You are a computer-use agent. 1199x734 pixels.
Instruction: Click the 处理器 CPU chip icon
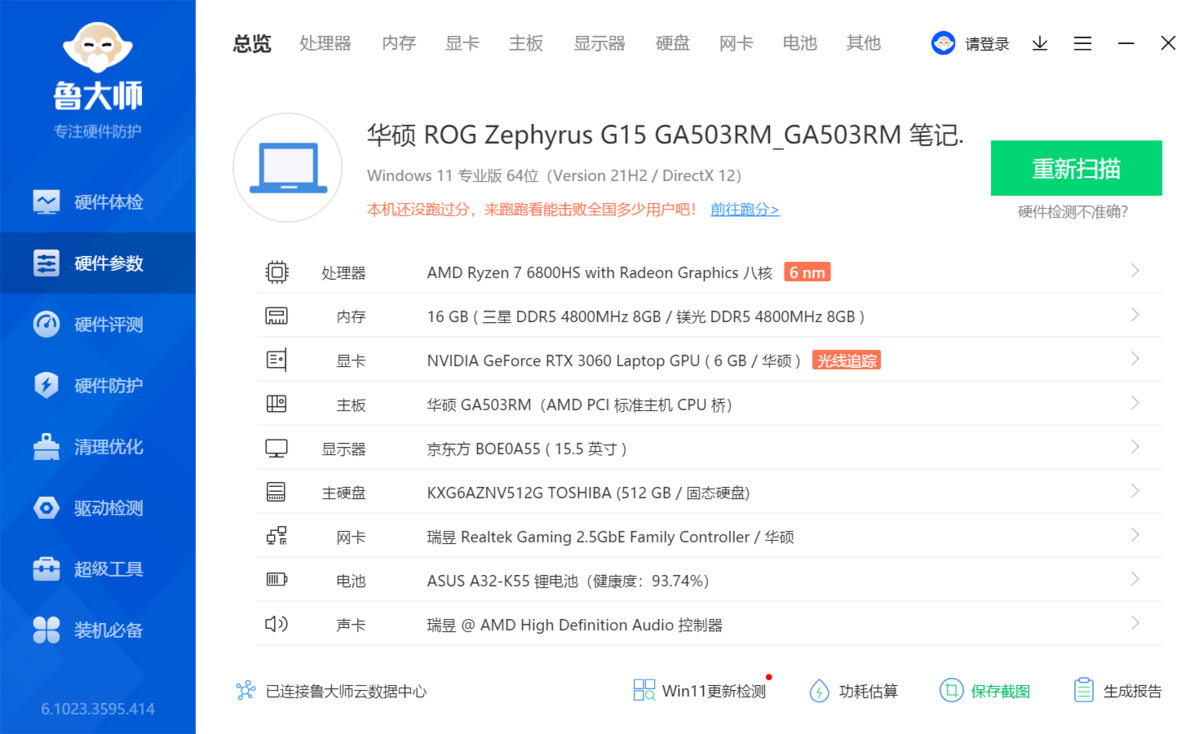coord(277,272)
